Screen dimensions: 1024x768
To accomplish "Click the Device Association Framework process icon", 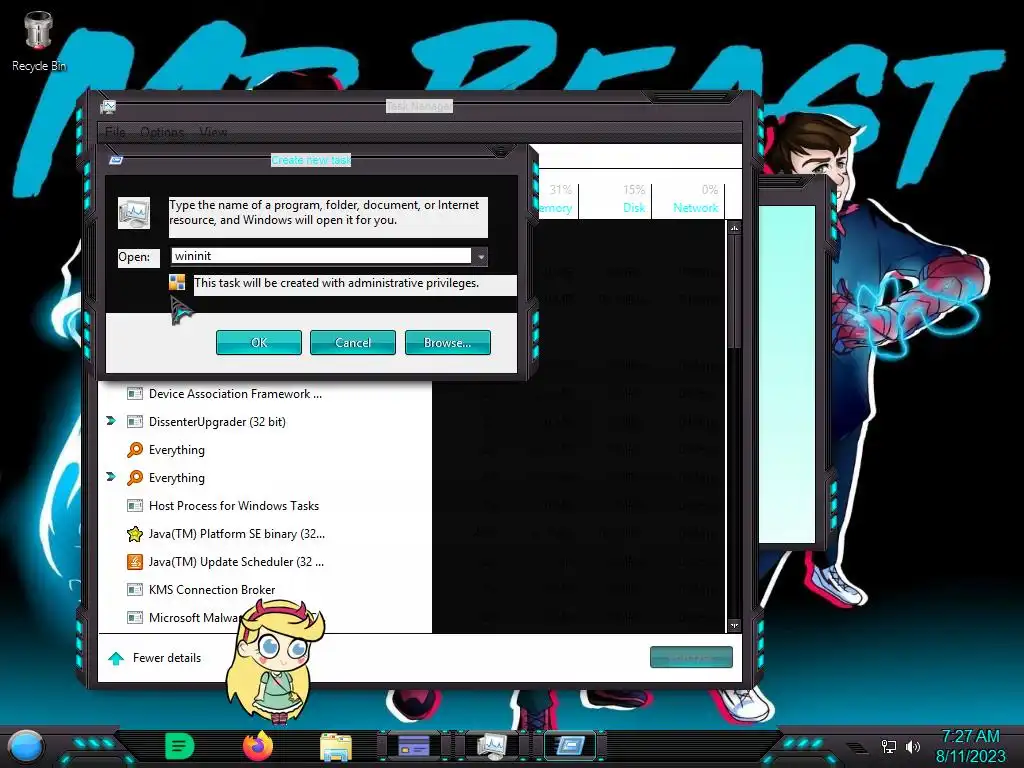I will (x=135, y=394).
